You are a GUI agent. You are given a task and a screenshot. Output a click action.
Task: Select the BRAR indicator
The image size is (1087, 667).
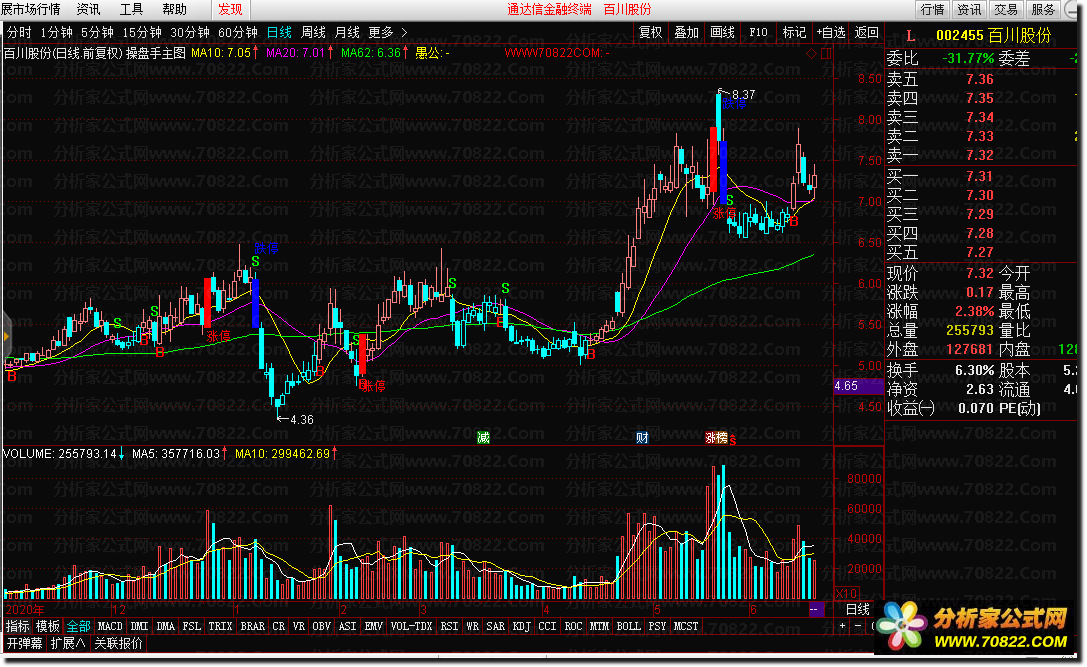252,626
